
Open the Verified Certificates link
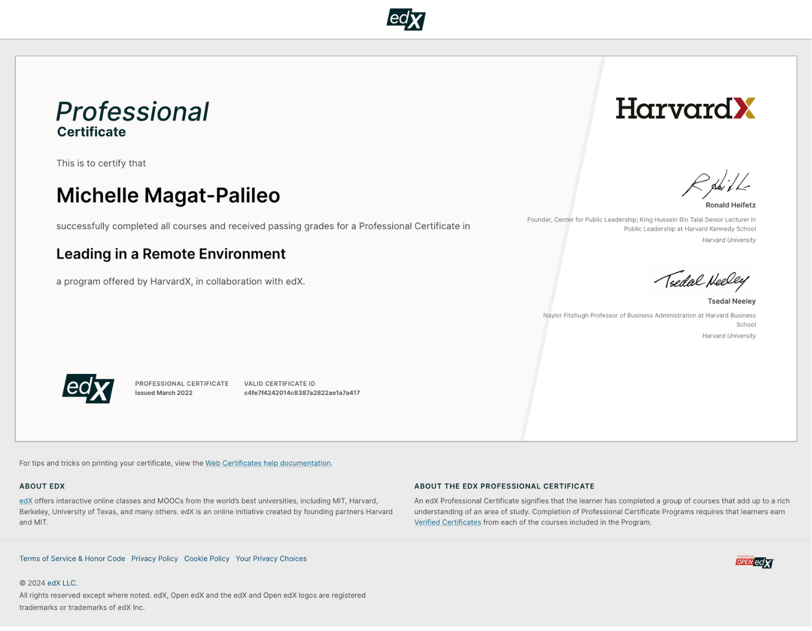[x=447, y=522]
